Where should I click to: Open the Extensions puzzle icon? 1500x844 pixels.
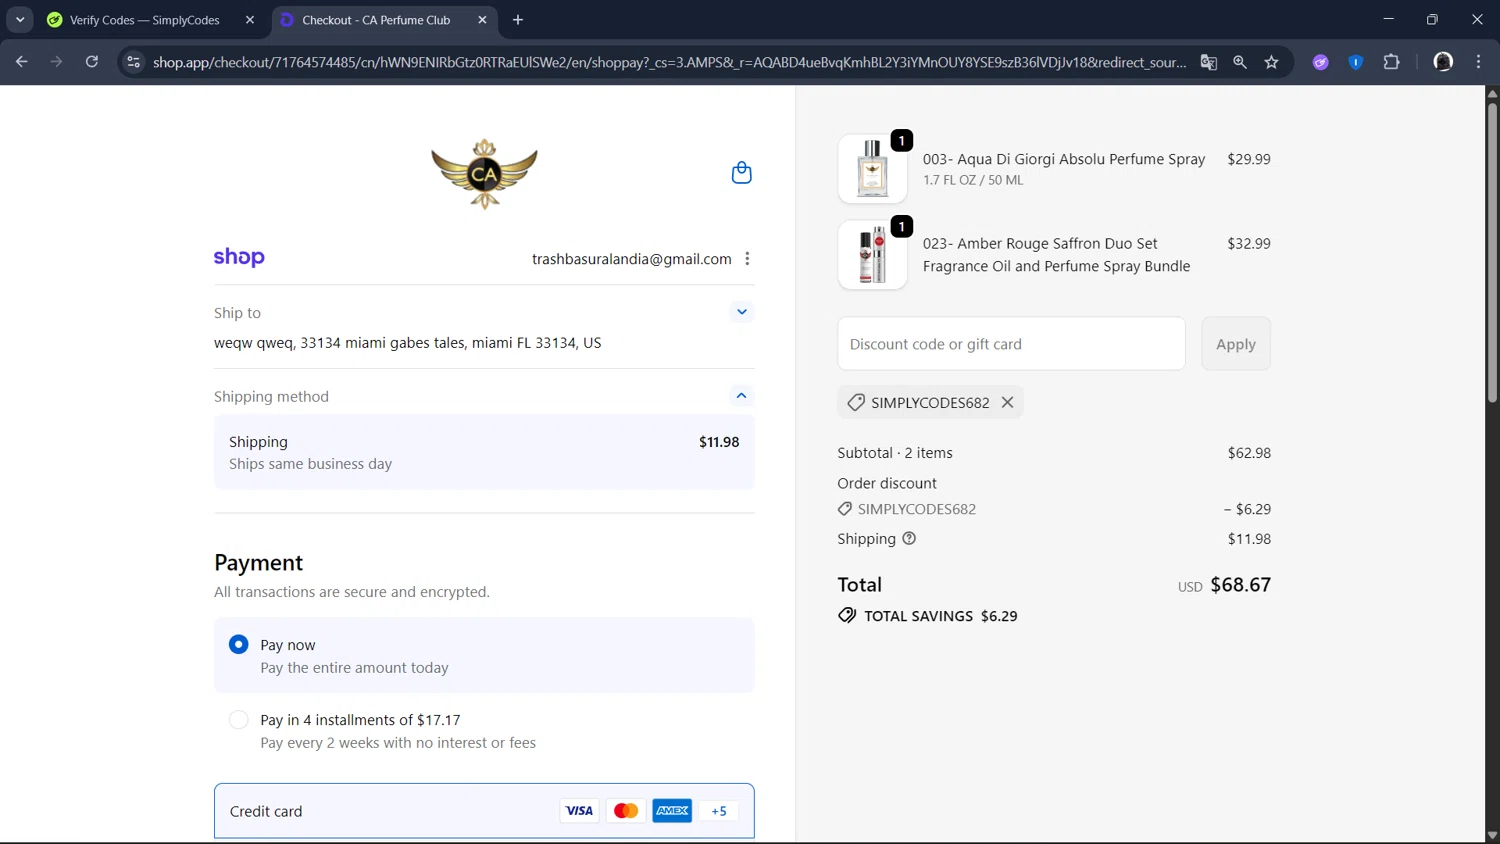[1391, 62]
